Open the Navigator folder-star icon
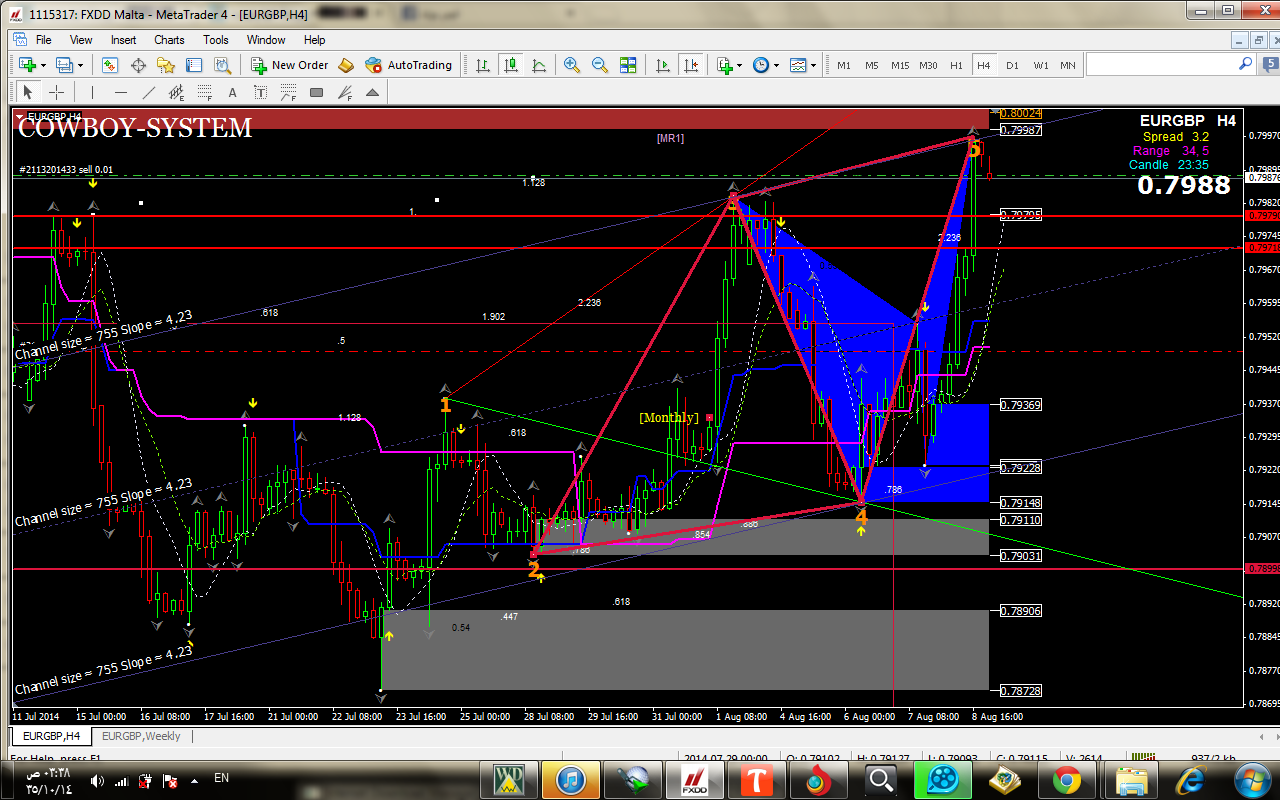 166,65
